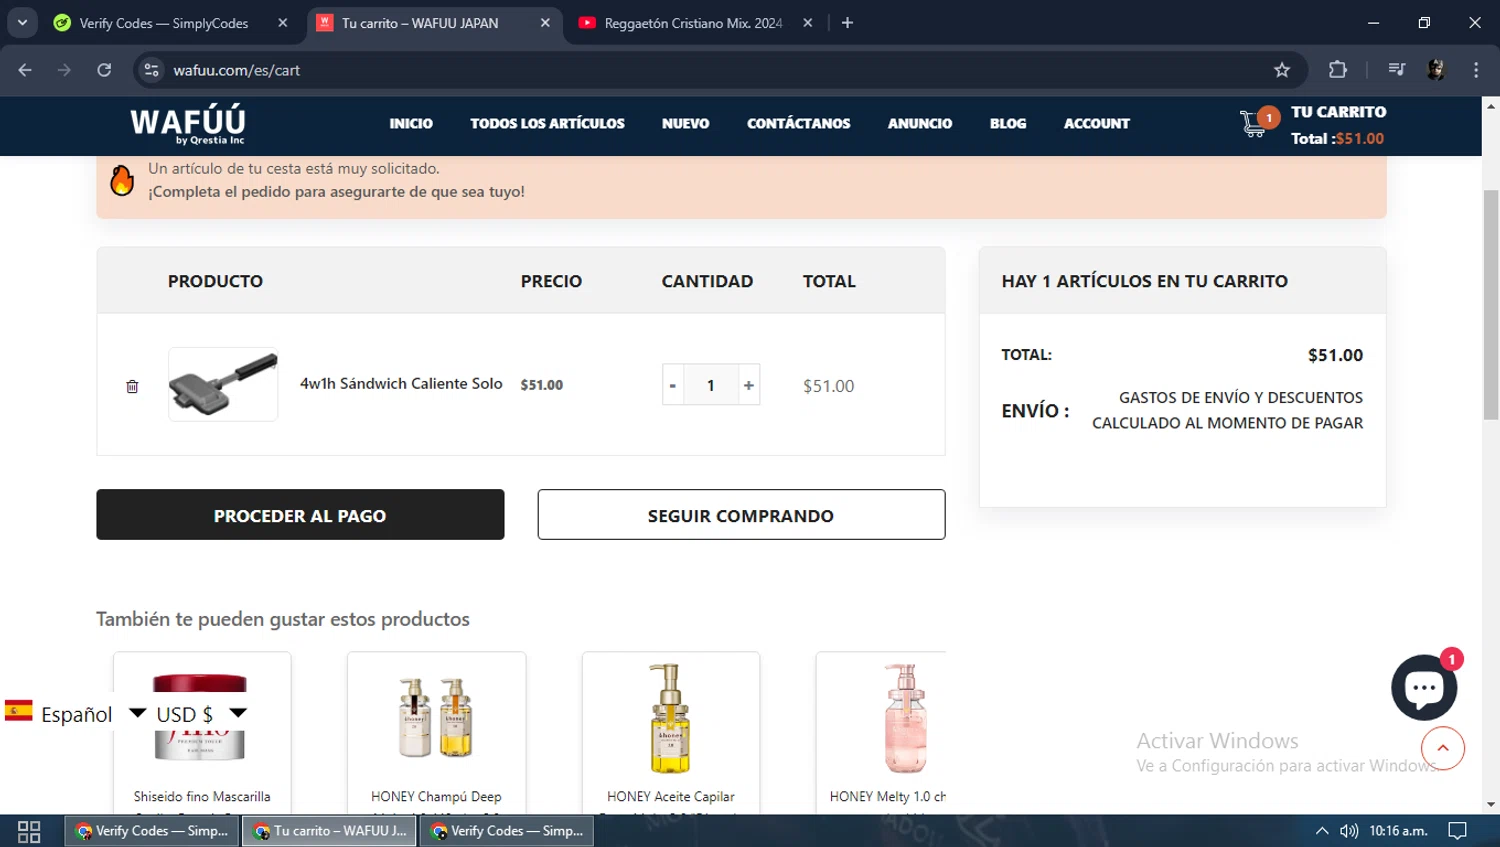Image resolution: width=1500 pixels, height=847 pixels.
Task: Open Chrome three-dot menu
Action: (1476, 70)
